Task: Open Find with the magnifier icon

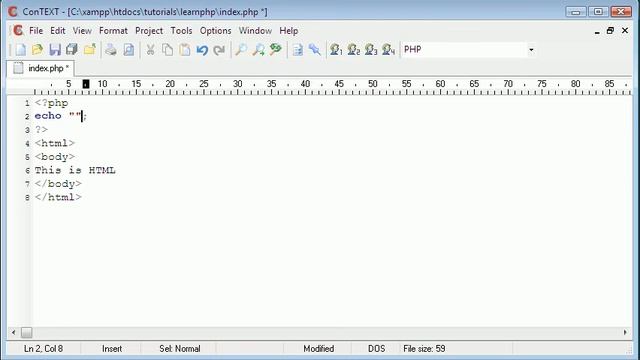Action: coord(241,50)
